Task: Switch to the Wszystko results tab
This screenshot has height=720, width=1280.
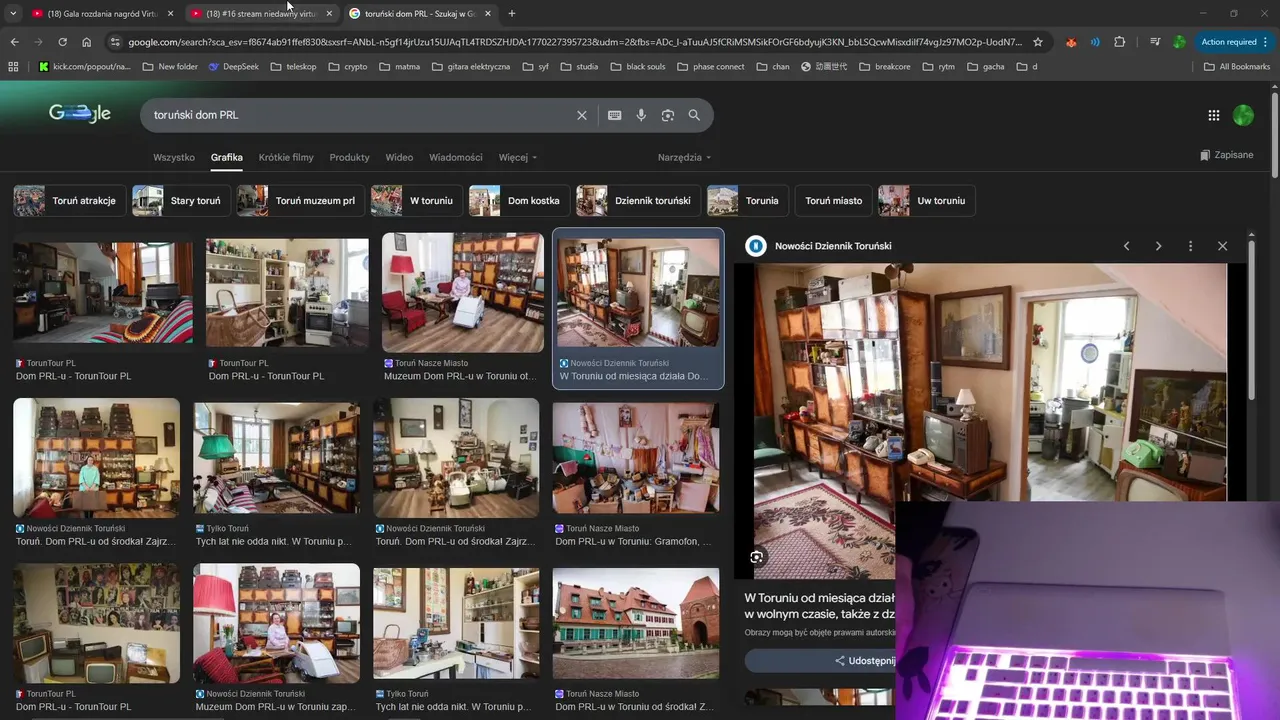Action: tap(174, 157)
